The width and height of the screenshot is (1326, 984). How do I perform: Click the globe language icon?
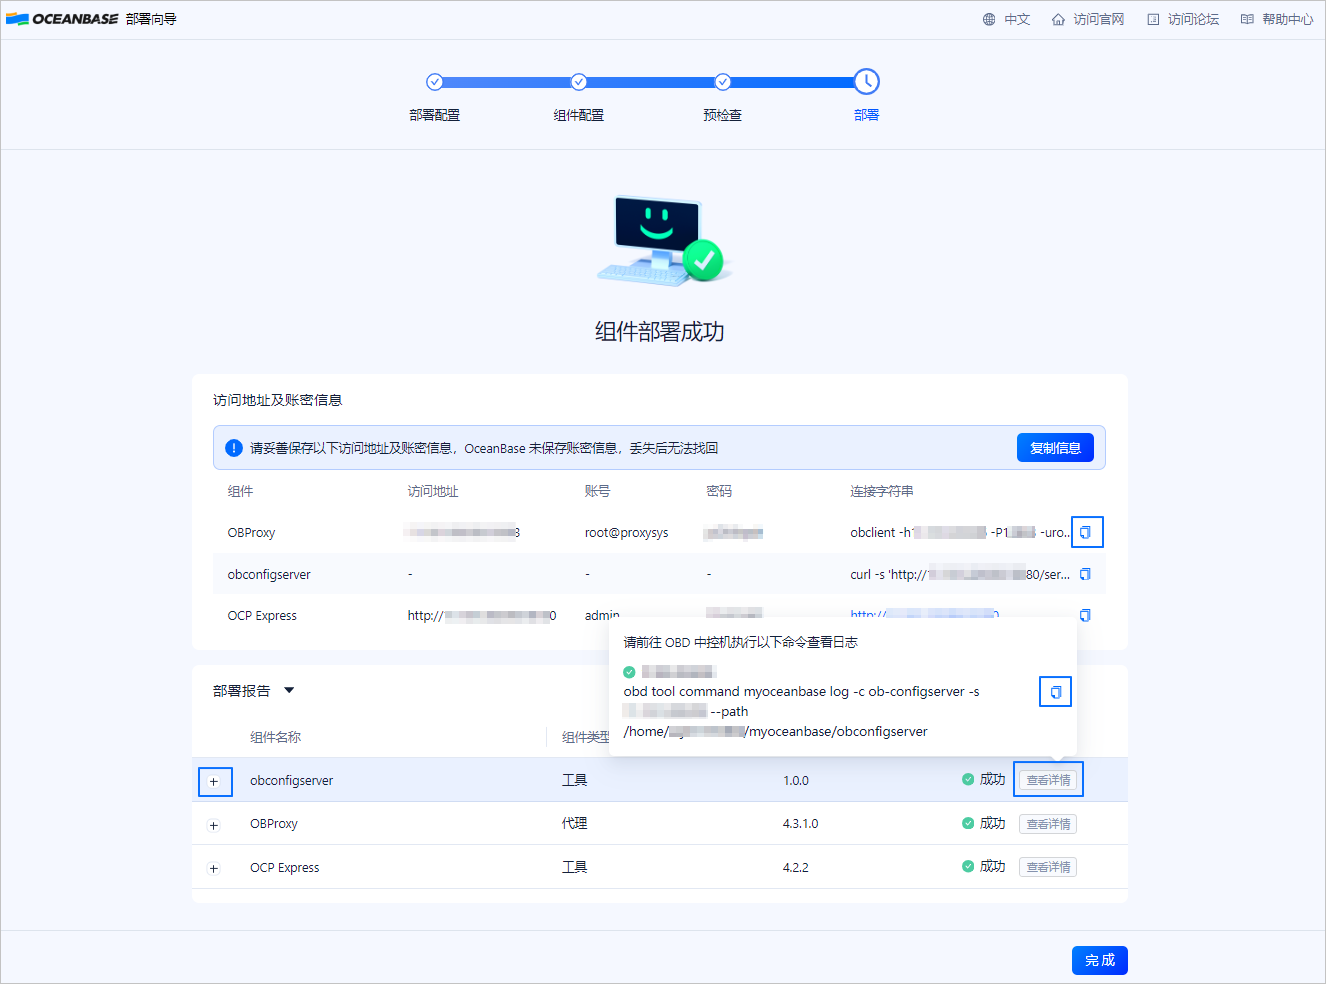[989, 19]
